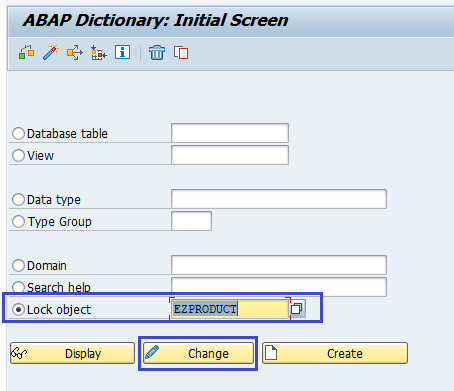The image size is (454, 391).
Task: Click the Create button
Action: [x=335, y=353]
